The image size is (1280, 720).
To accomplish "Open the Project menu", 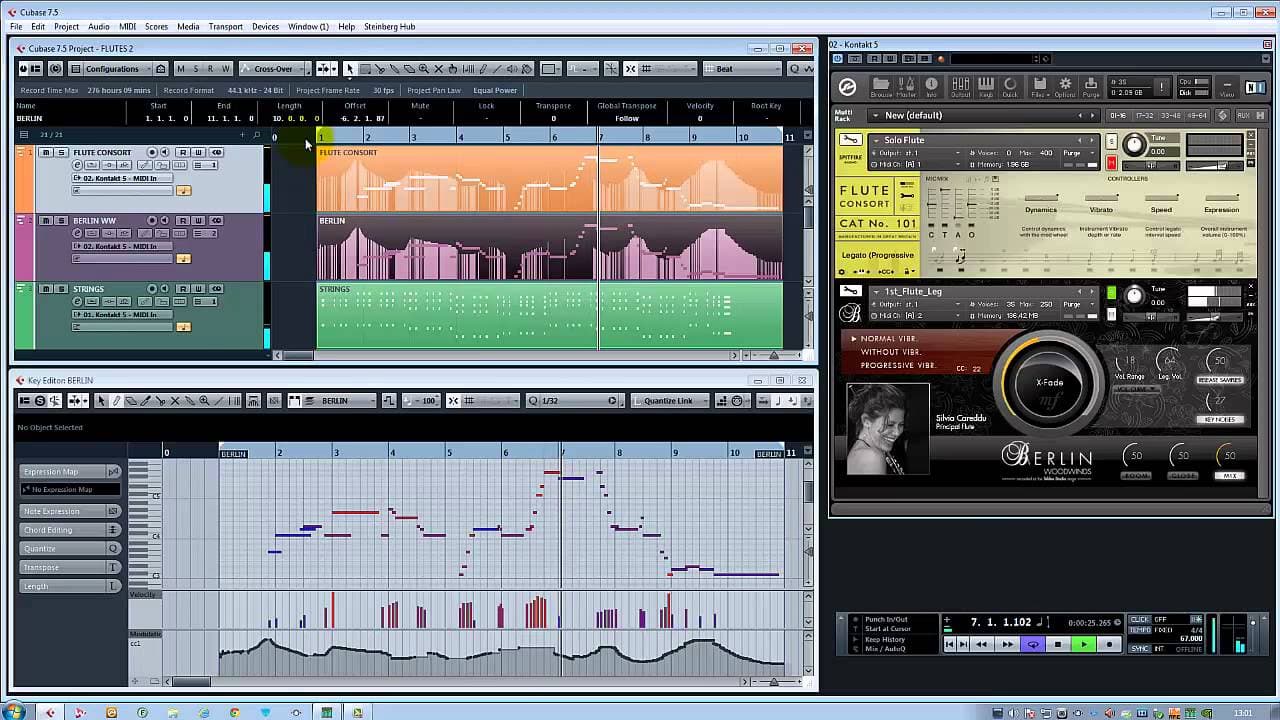I will tap(66, 26).
